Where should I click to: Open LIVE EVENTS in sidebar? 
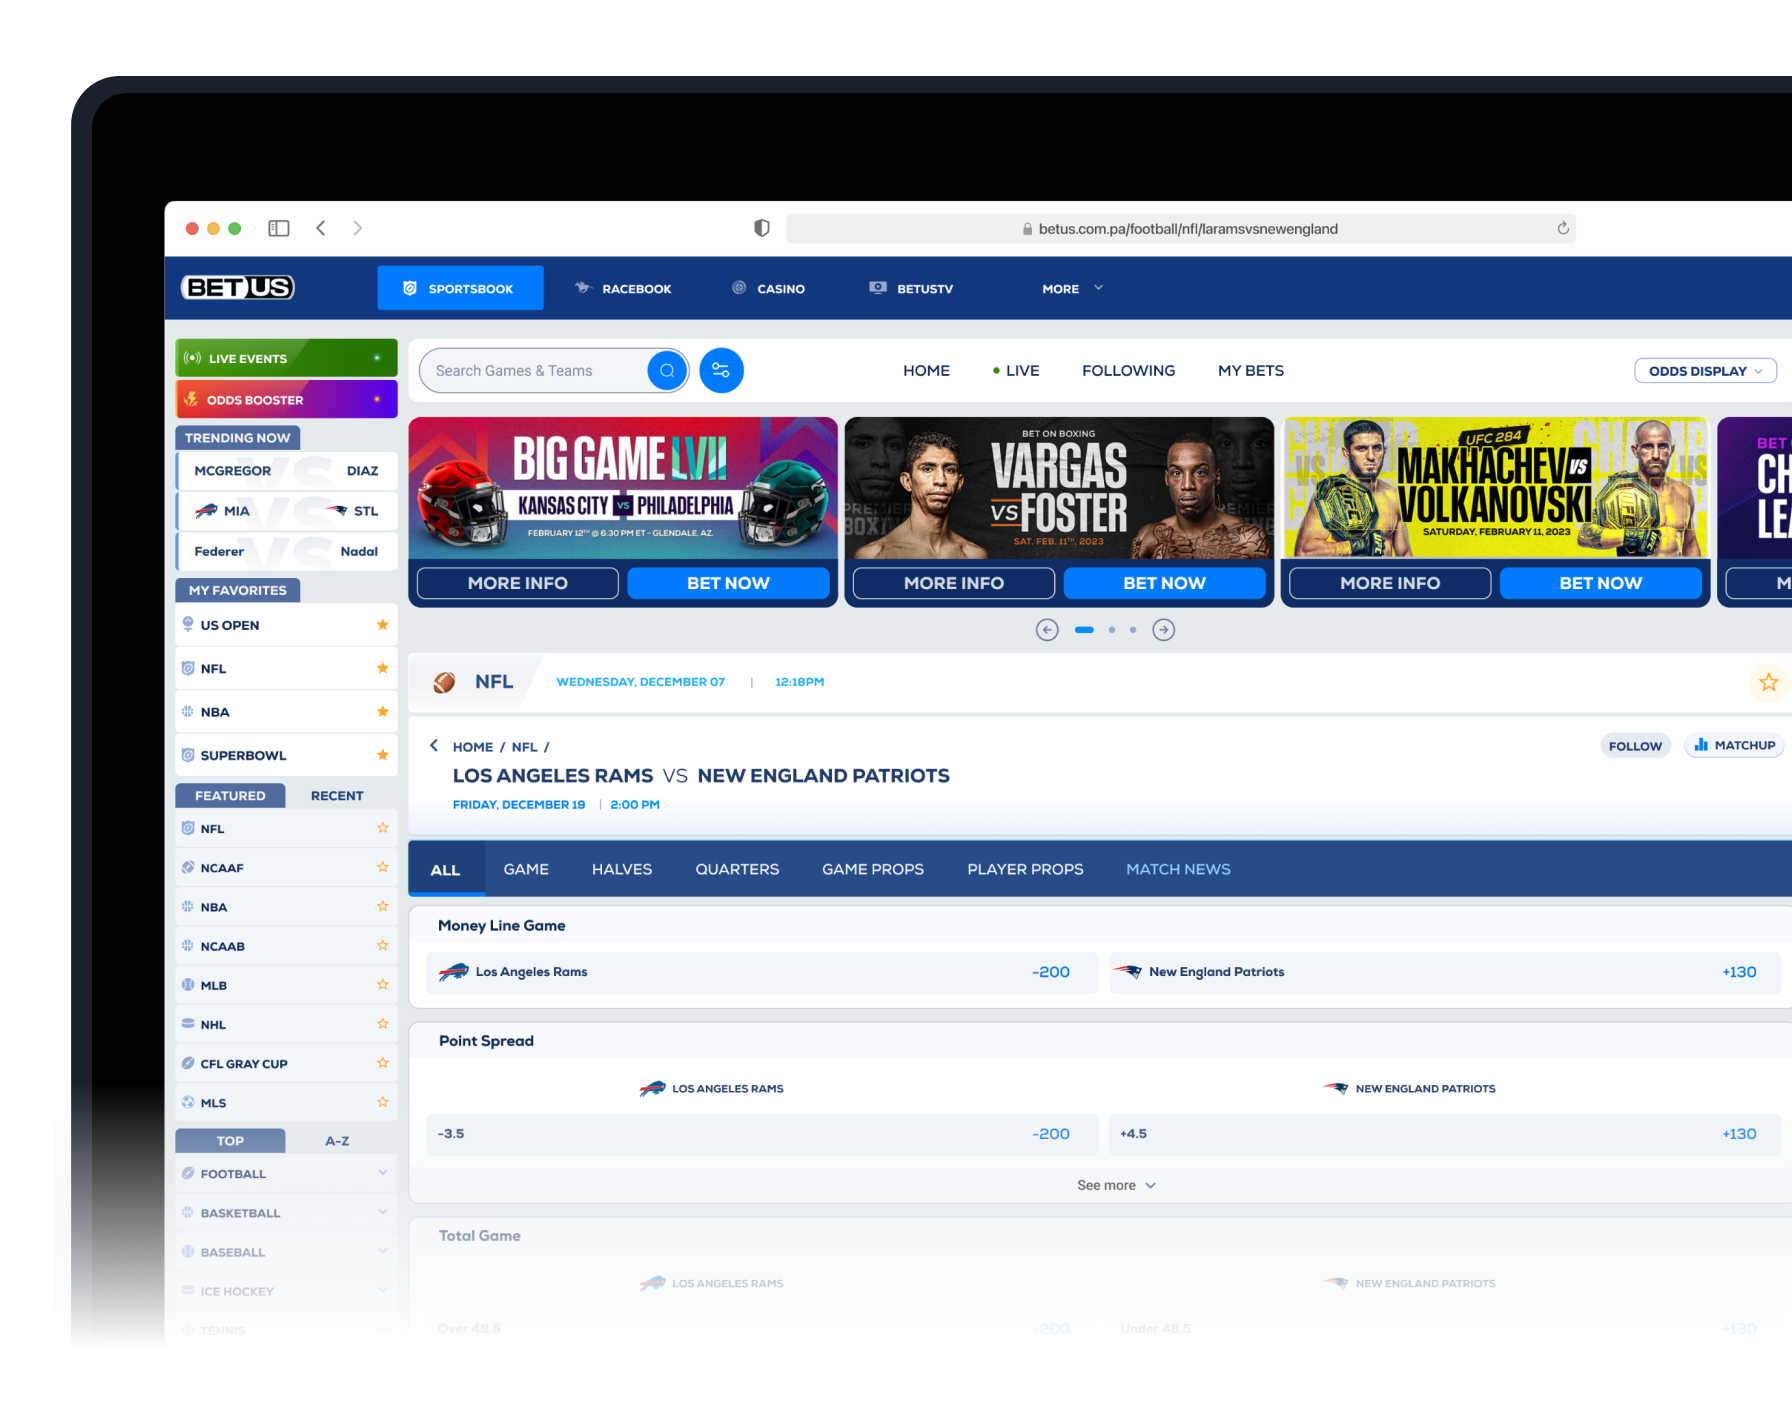click(286, 358)
